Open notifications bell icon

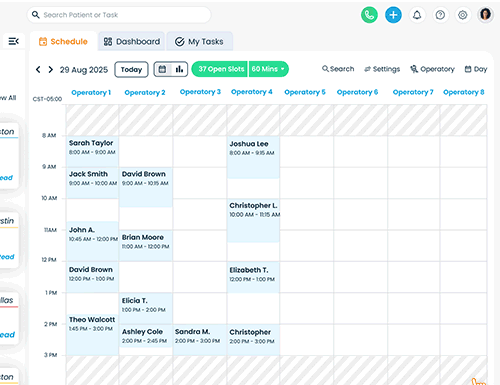coord(417,15)
